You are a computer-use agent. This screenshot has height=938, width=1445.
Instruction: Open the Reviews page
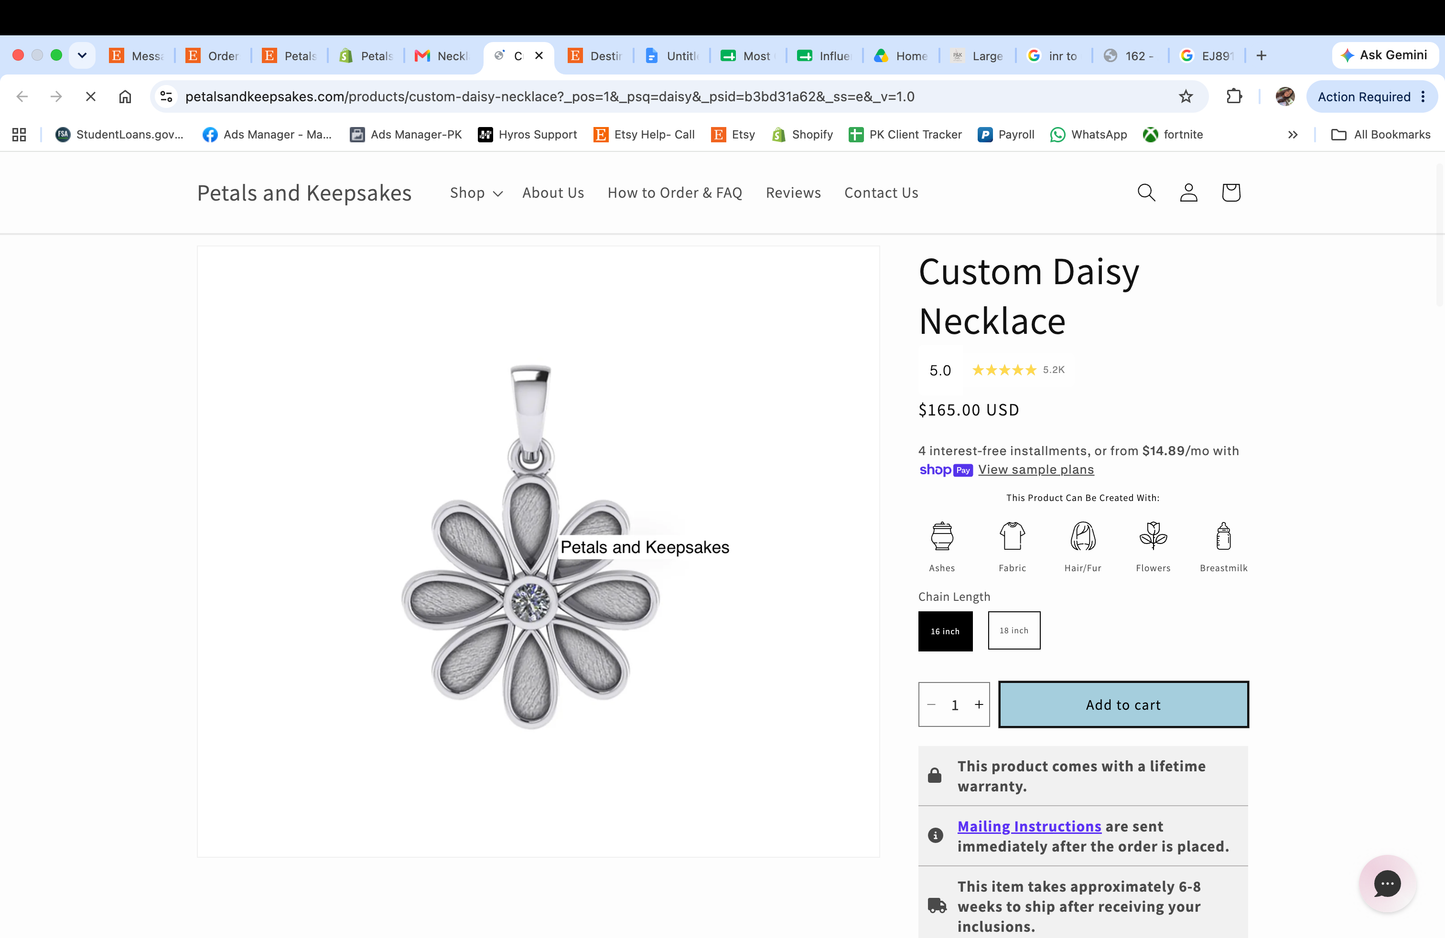coord(793,193)
